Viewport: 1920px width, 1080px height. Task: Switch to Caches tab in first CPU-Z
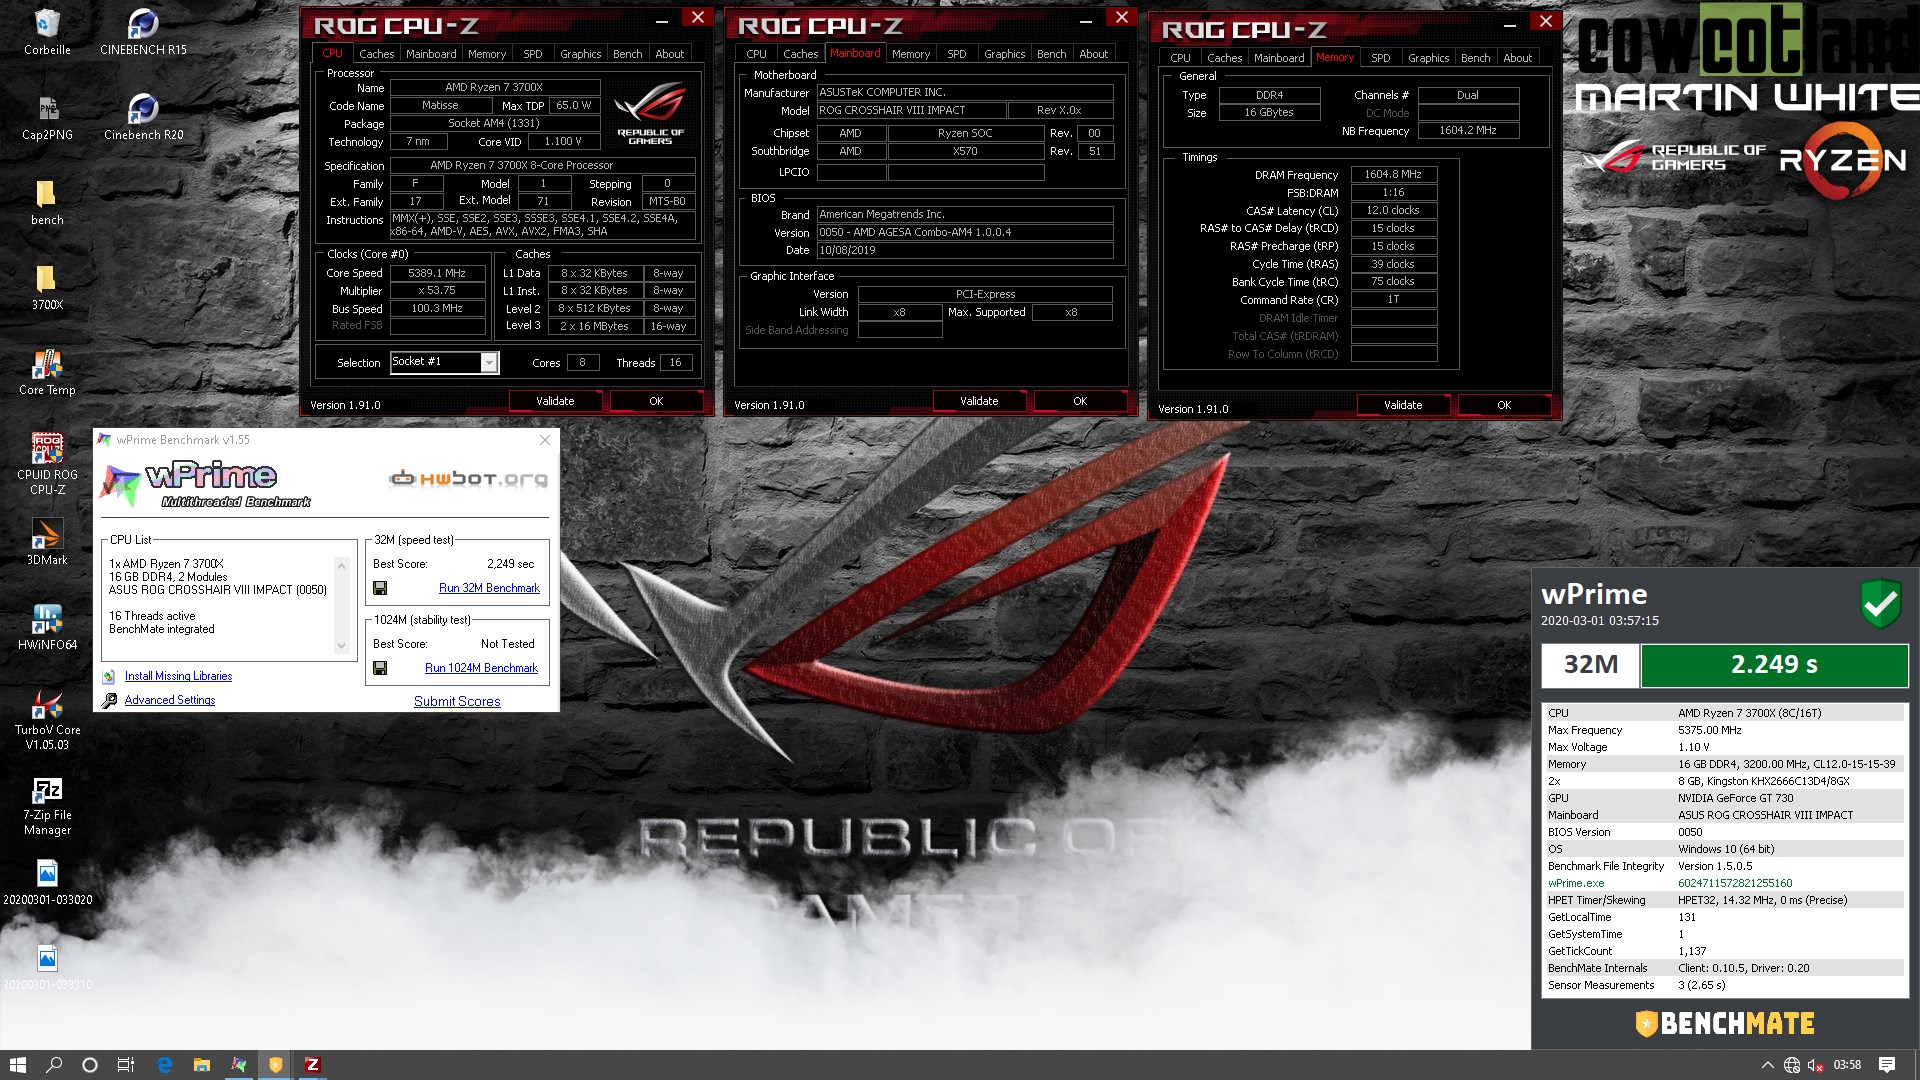[x=376, y=54]
